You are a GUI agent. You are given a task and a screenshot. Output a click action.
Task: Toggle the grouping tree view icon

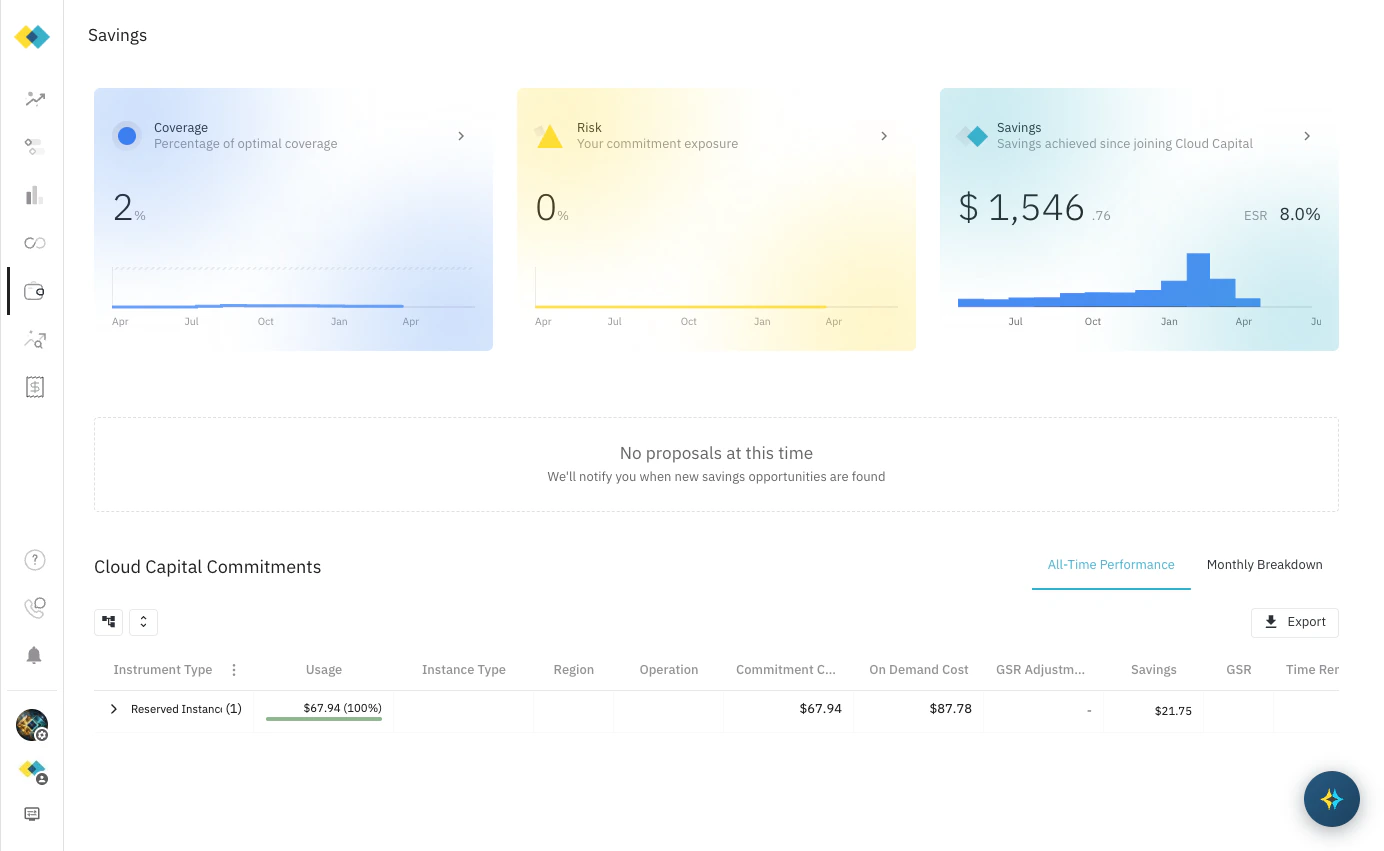tap(108, 622)
